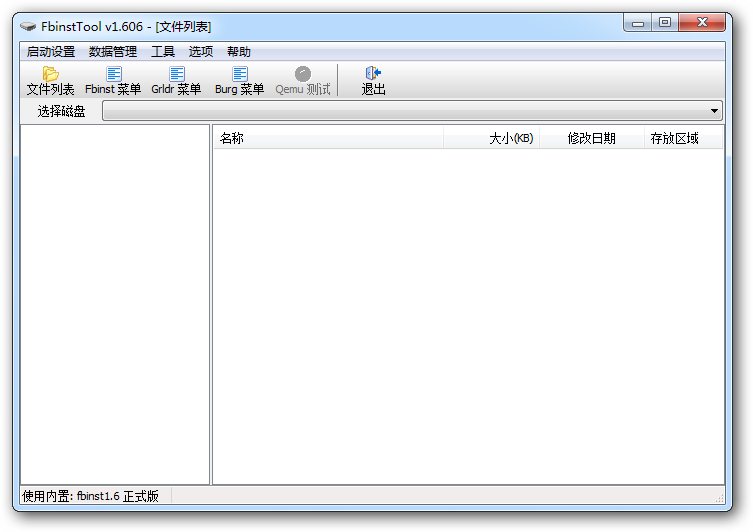Click the 选择磁盘 label

(x=61, y=111)
